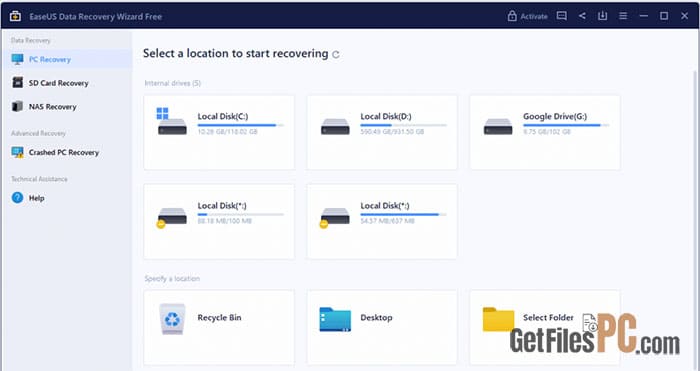Click the Help question mark icon

17,197
